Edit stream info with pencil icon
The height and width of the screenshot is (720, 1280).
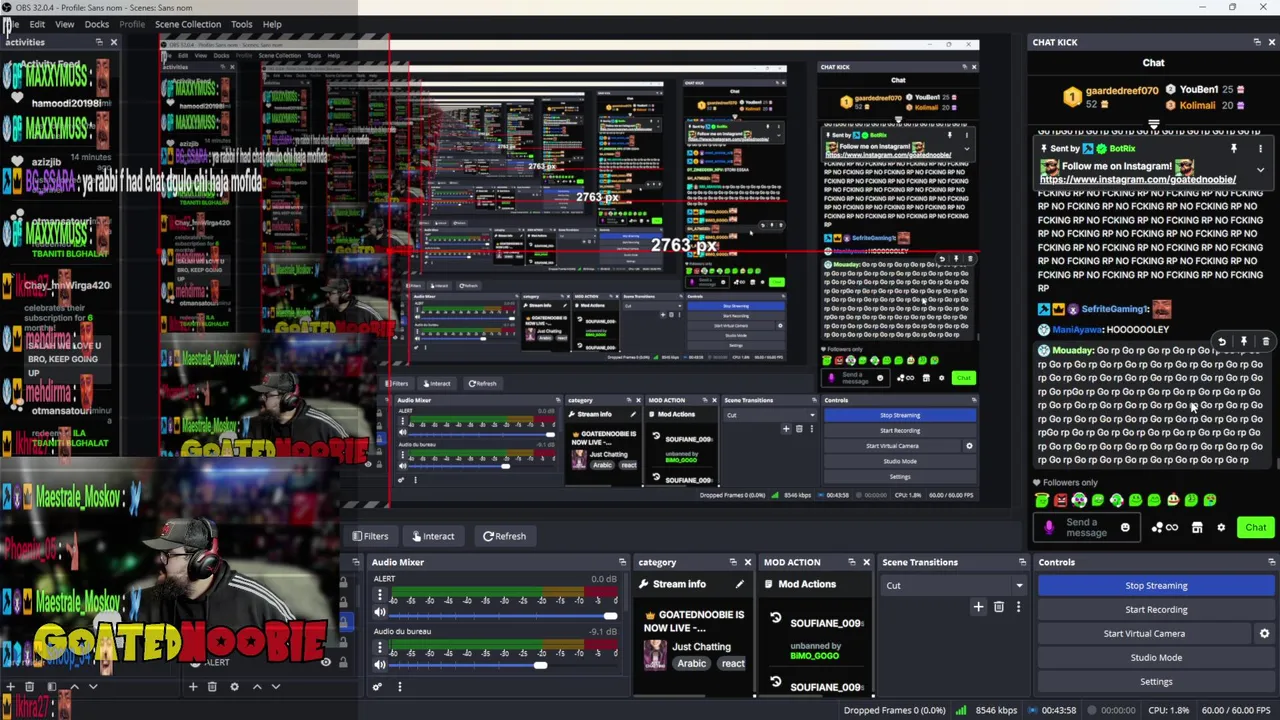pos(739,584)
